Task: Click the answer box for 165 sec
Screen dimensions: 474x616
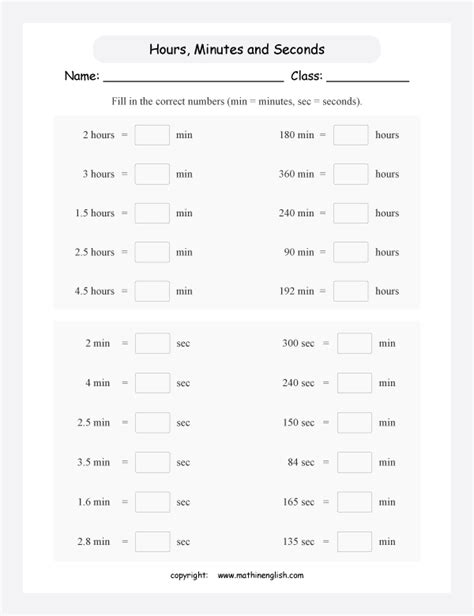Action: 354,502
